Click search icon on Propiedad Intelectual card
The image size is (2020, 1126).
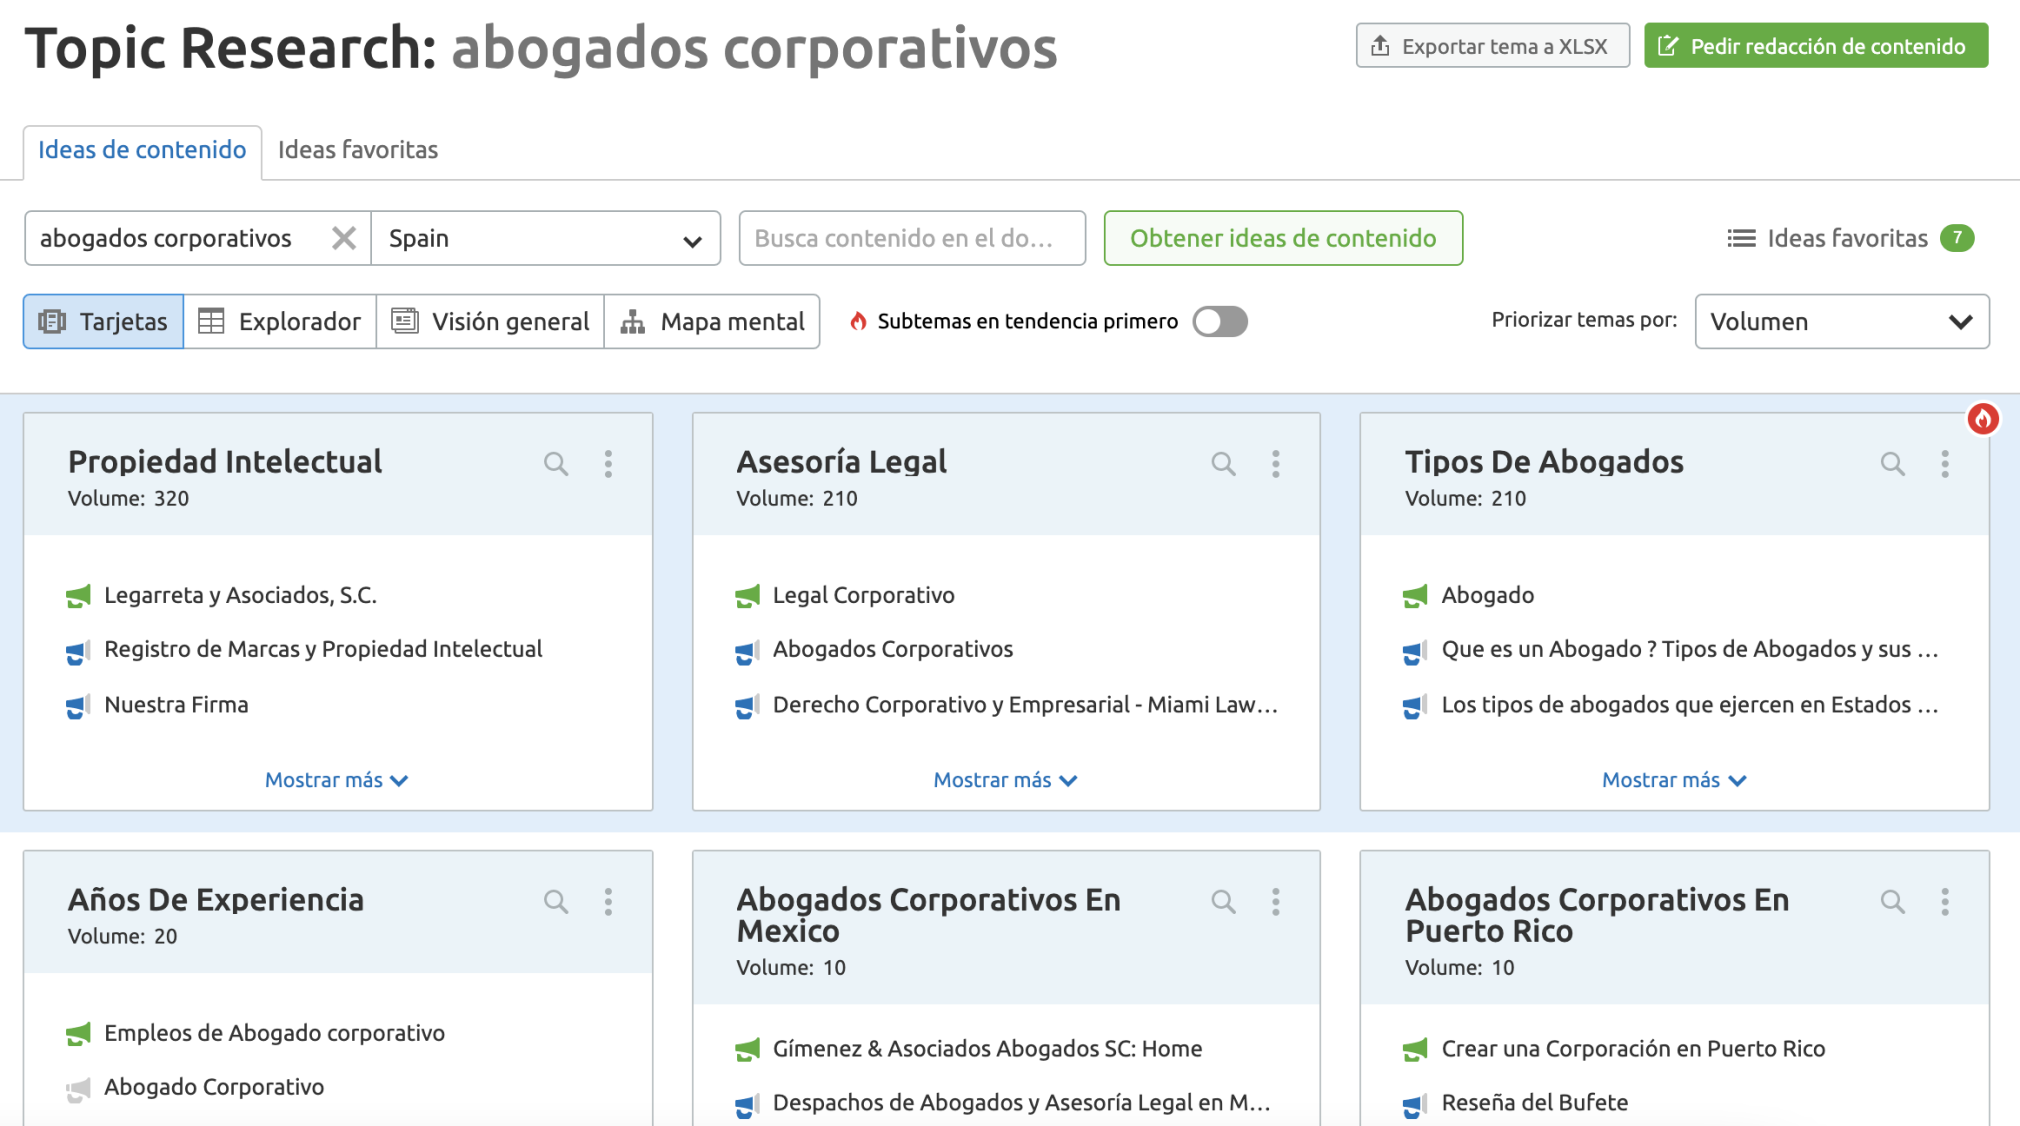(x=556, y=464)
